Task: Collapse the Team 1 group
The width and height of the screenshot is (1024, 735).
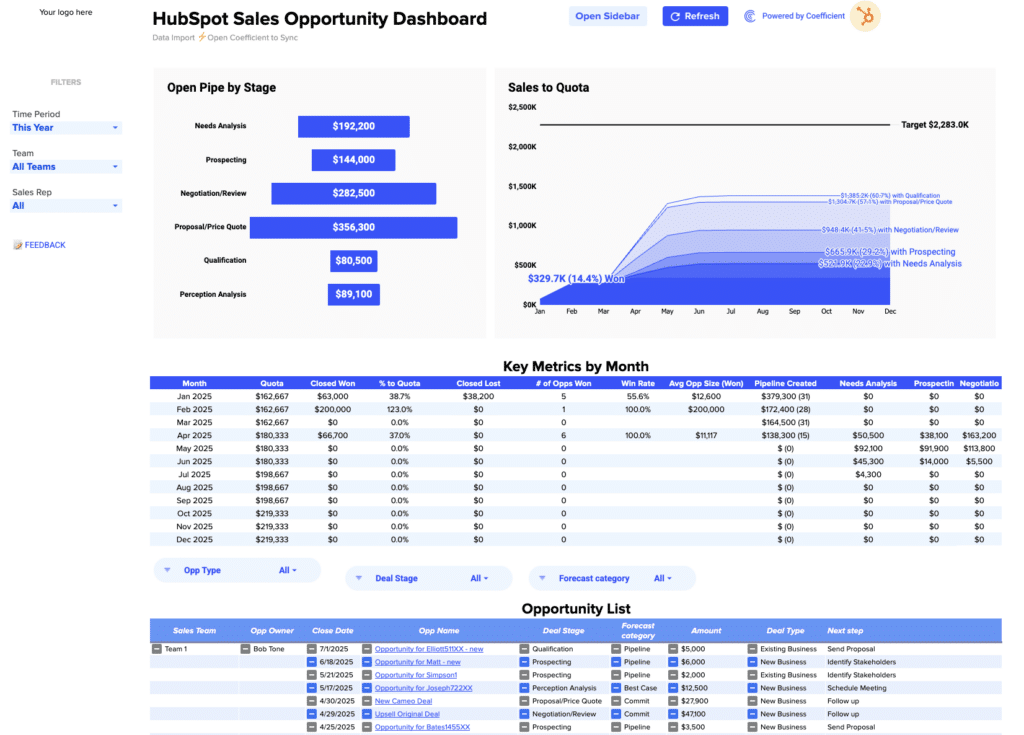Action: [x=156, y=649]
